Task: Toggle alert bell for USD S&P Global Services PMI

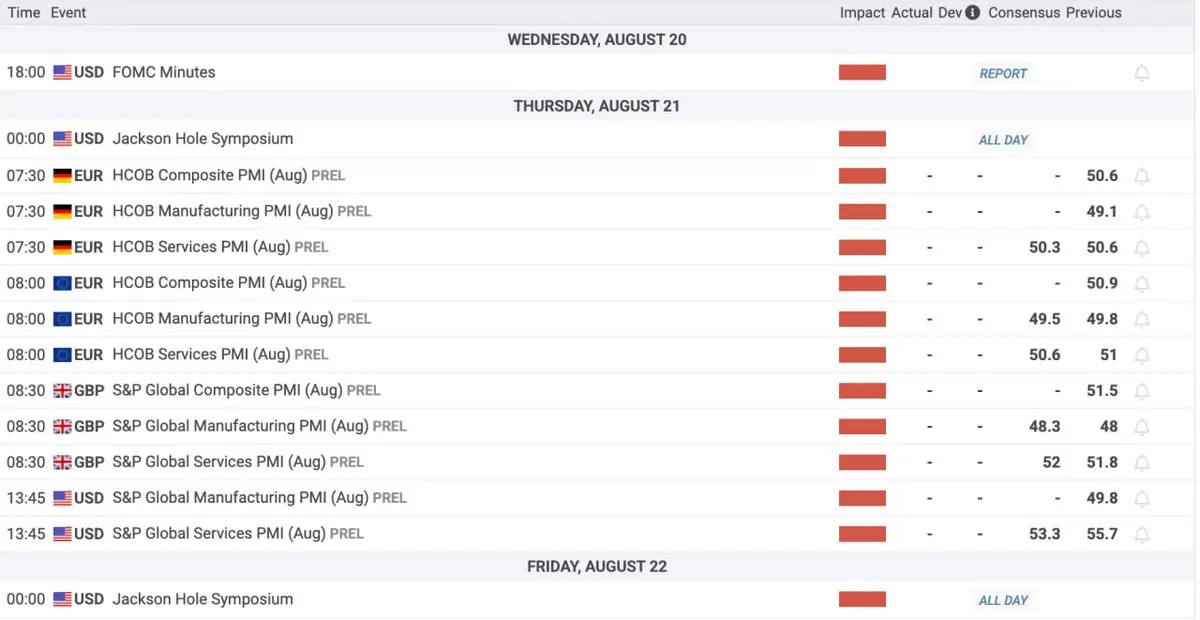Action: coord(1142,534)
